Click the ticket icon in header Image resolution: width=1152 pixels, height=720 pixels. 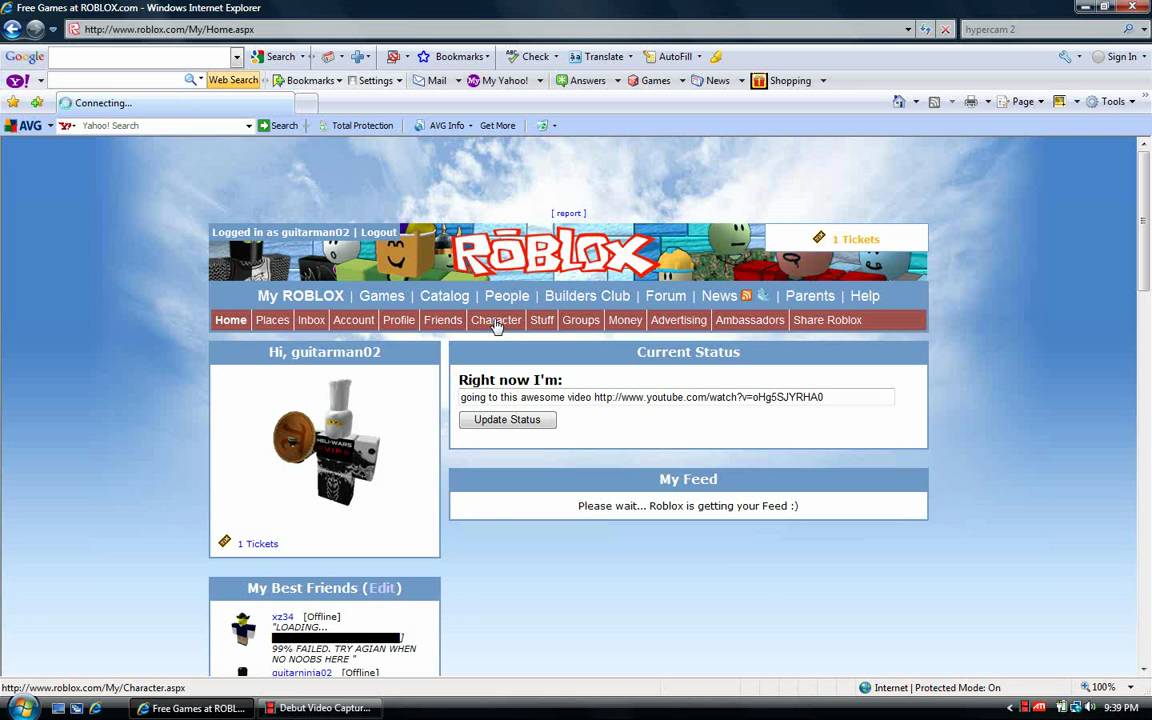[819, 237]
